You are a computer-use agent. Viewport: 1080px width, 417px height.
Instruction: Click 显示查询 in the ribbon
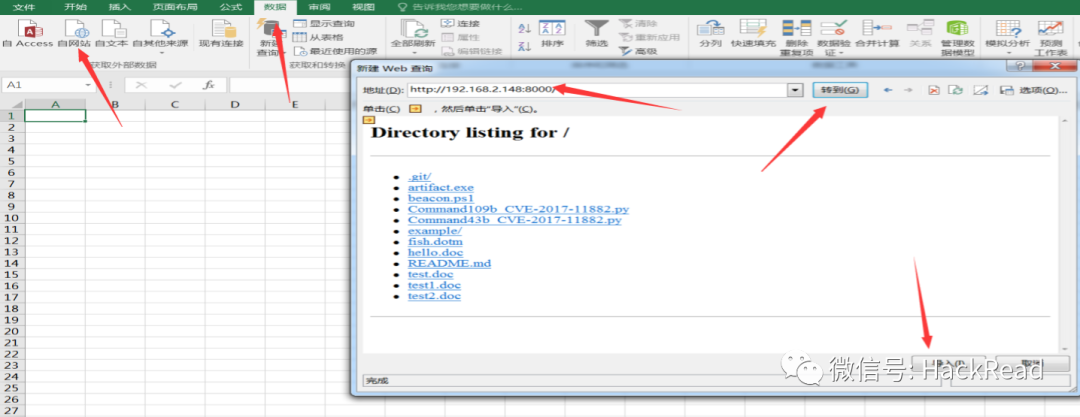324,24
